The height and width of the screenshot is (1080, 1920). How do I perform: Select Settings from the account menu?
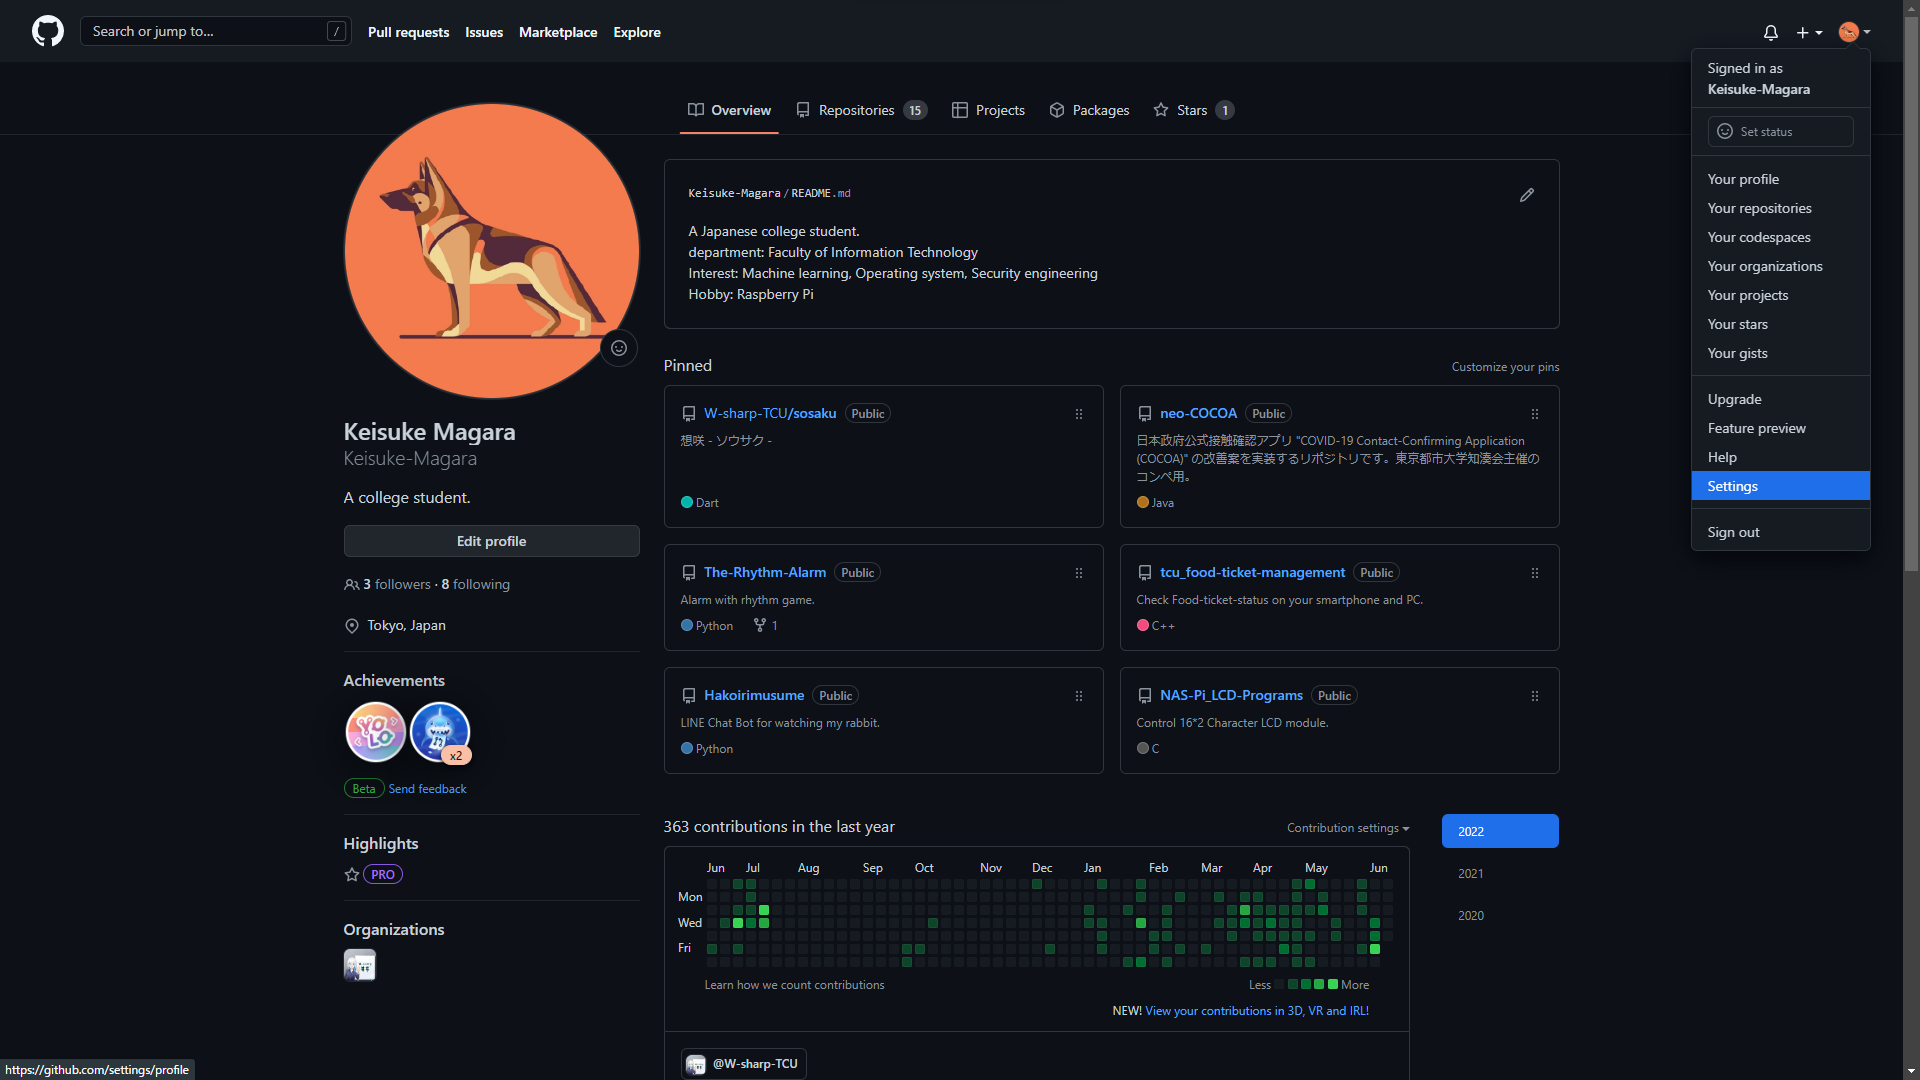[x=1732, y=486]
